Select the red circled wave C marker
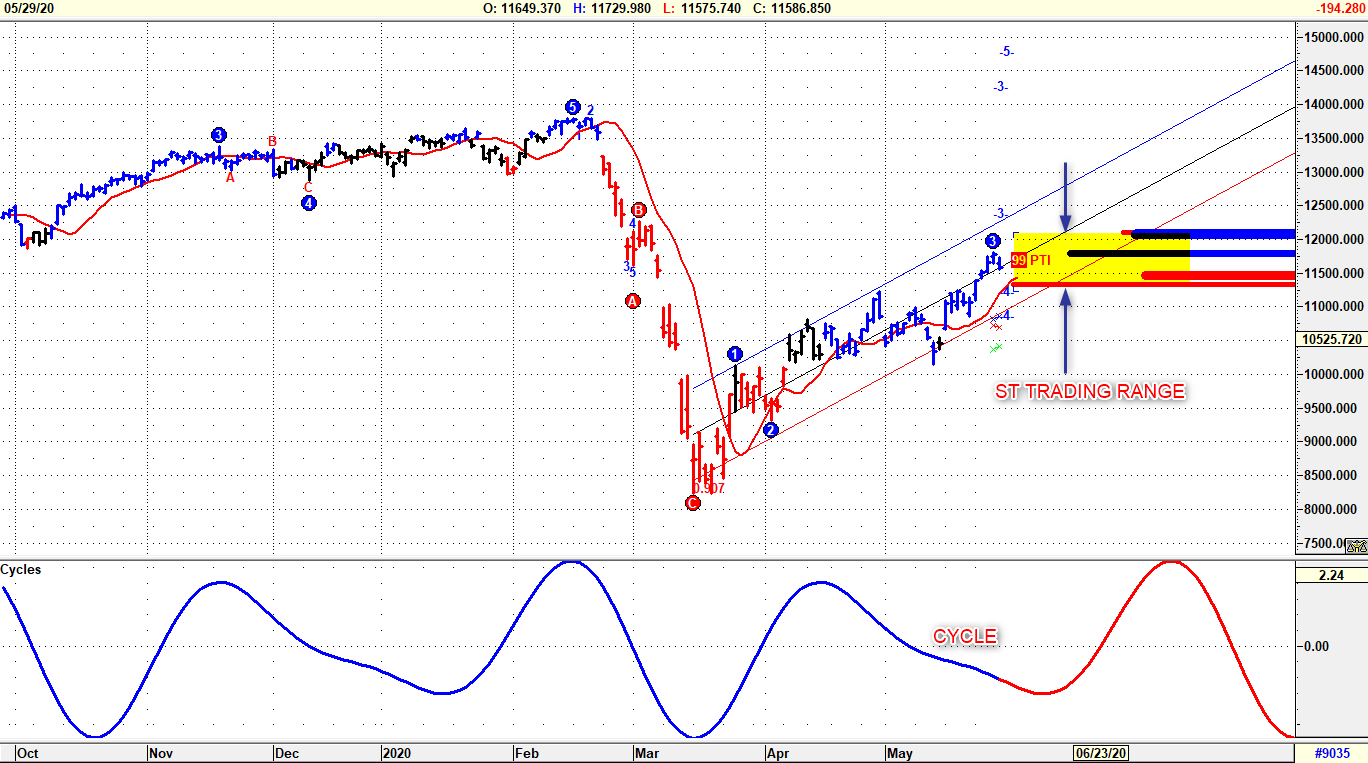The height and width of the screenshot is (763, 1368). coord(693,503)
